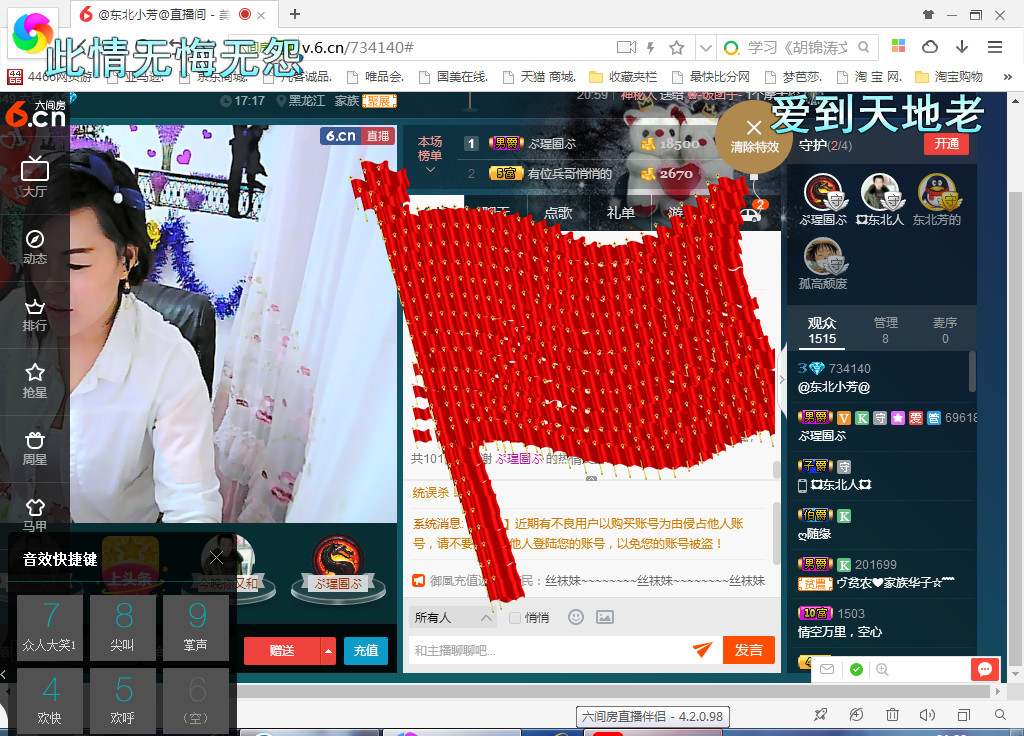The image size is (1024, 736).
Task: Play sound effect 9 掌声
Action: pyautogui.click(x=196, y=628)
